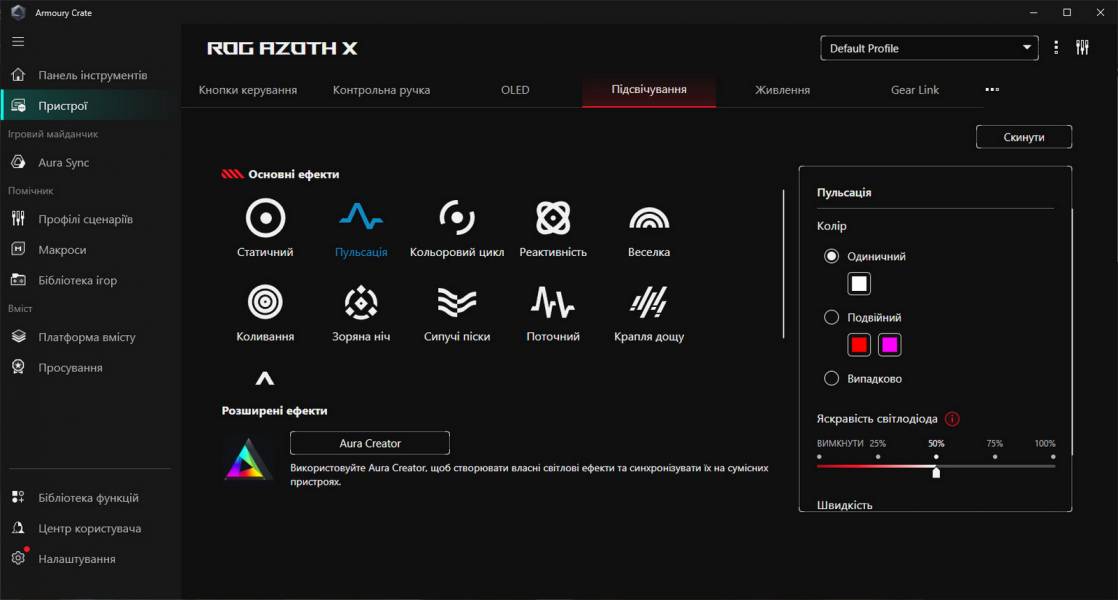The image size is (1118, 600).
Task: Expand the hidden tabs ellipsis menu
Action: coord(992,89)
